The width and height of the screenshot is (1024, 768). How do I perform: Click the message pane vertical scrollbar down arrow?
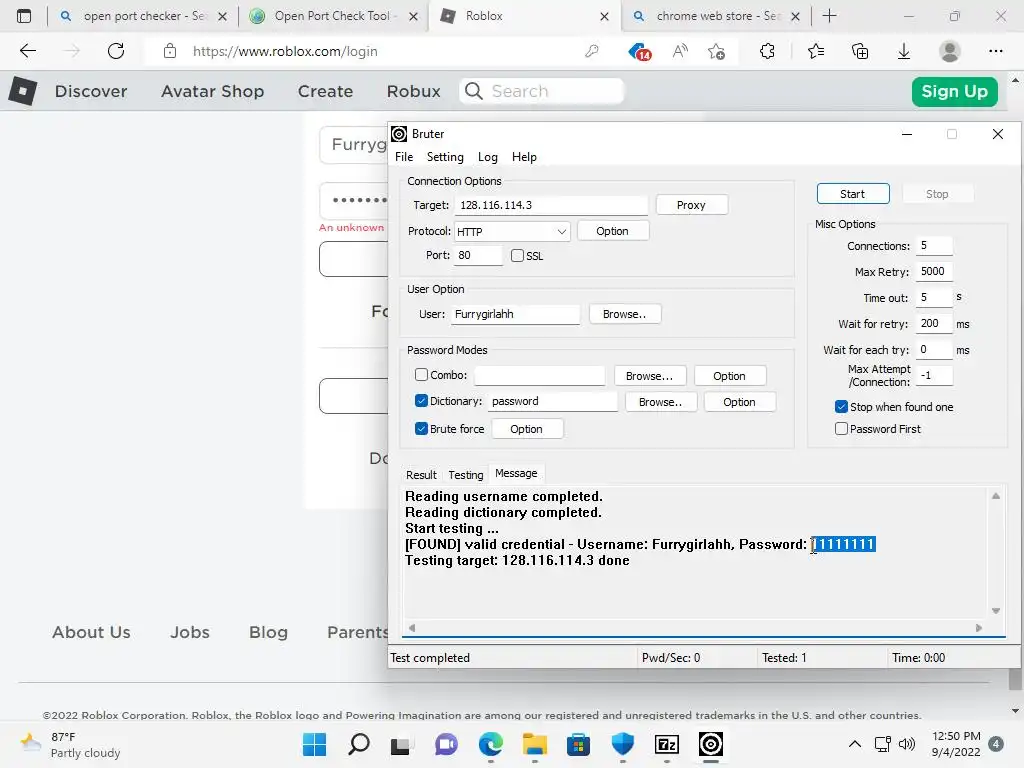pyautogui.click(x=995, y=611)
